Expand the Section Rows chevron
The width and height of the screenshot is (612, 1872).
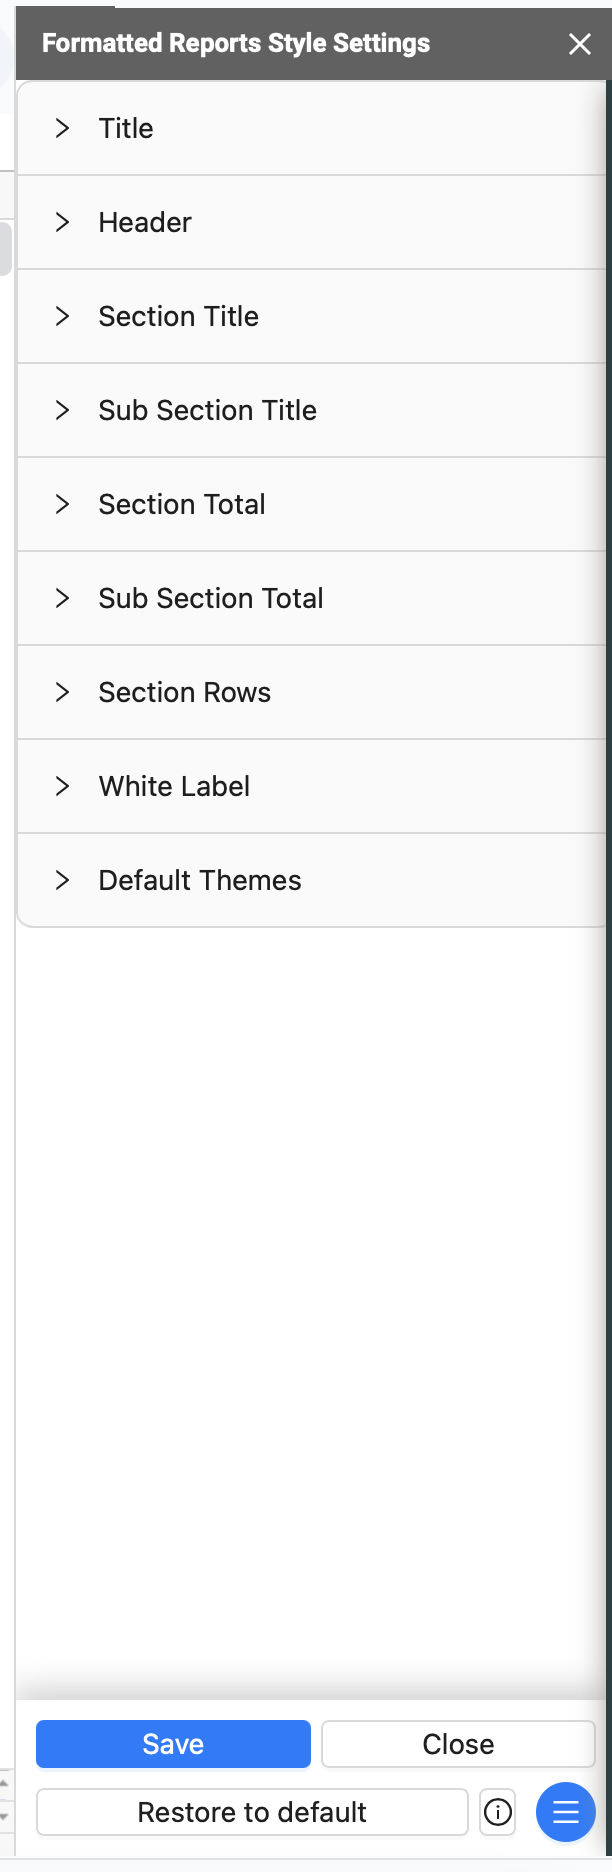pyautogui.click(x=62, y=692)
